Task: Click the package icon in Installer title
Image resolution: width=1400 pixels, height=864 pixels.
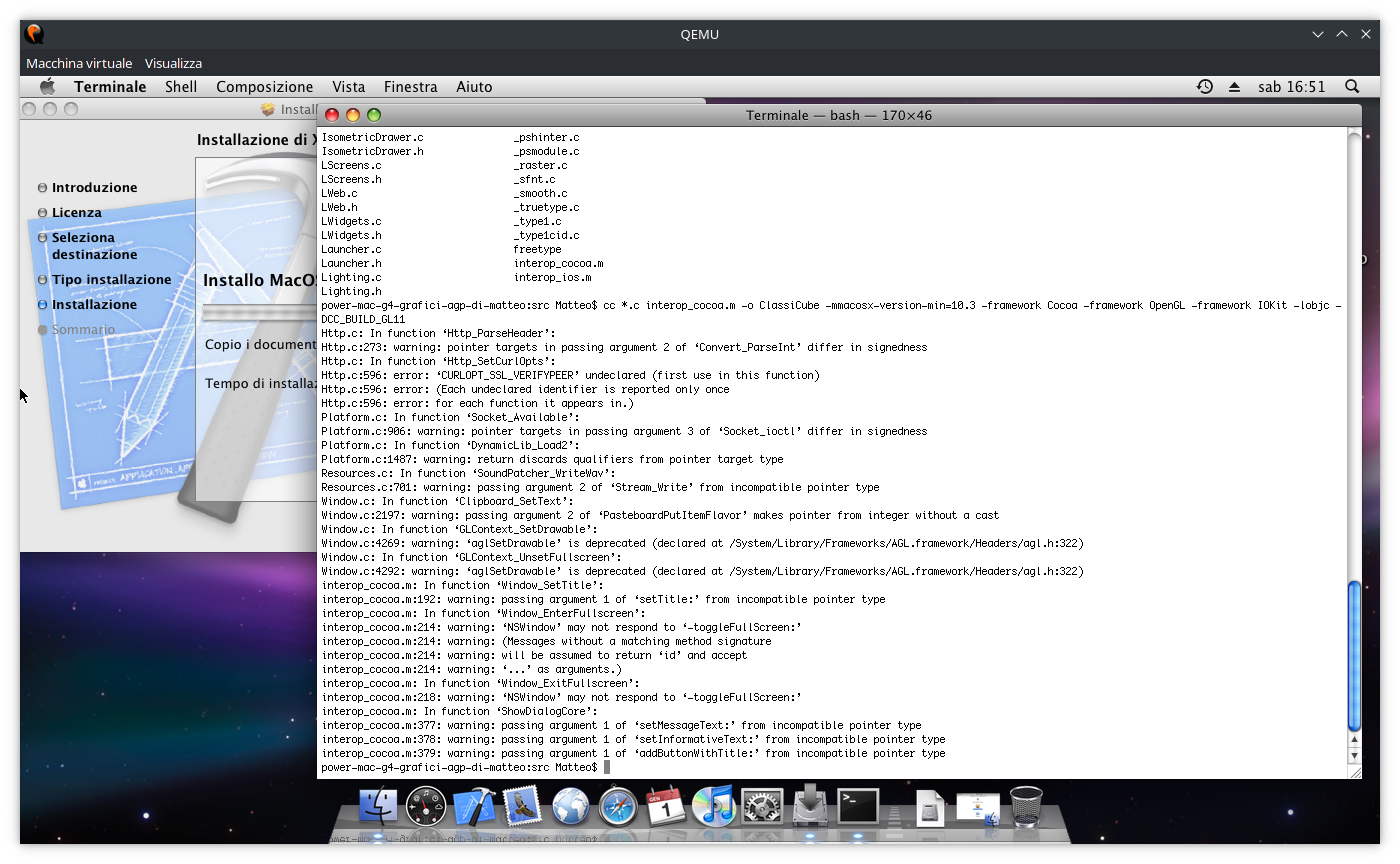Action: (x=268, y=109)
